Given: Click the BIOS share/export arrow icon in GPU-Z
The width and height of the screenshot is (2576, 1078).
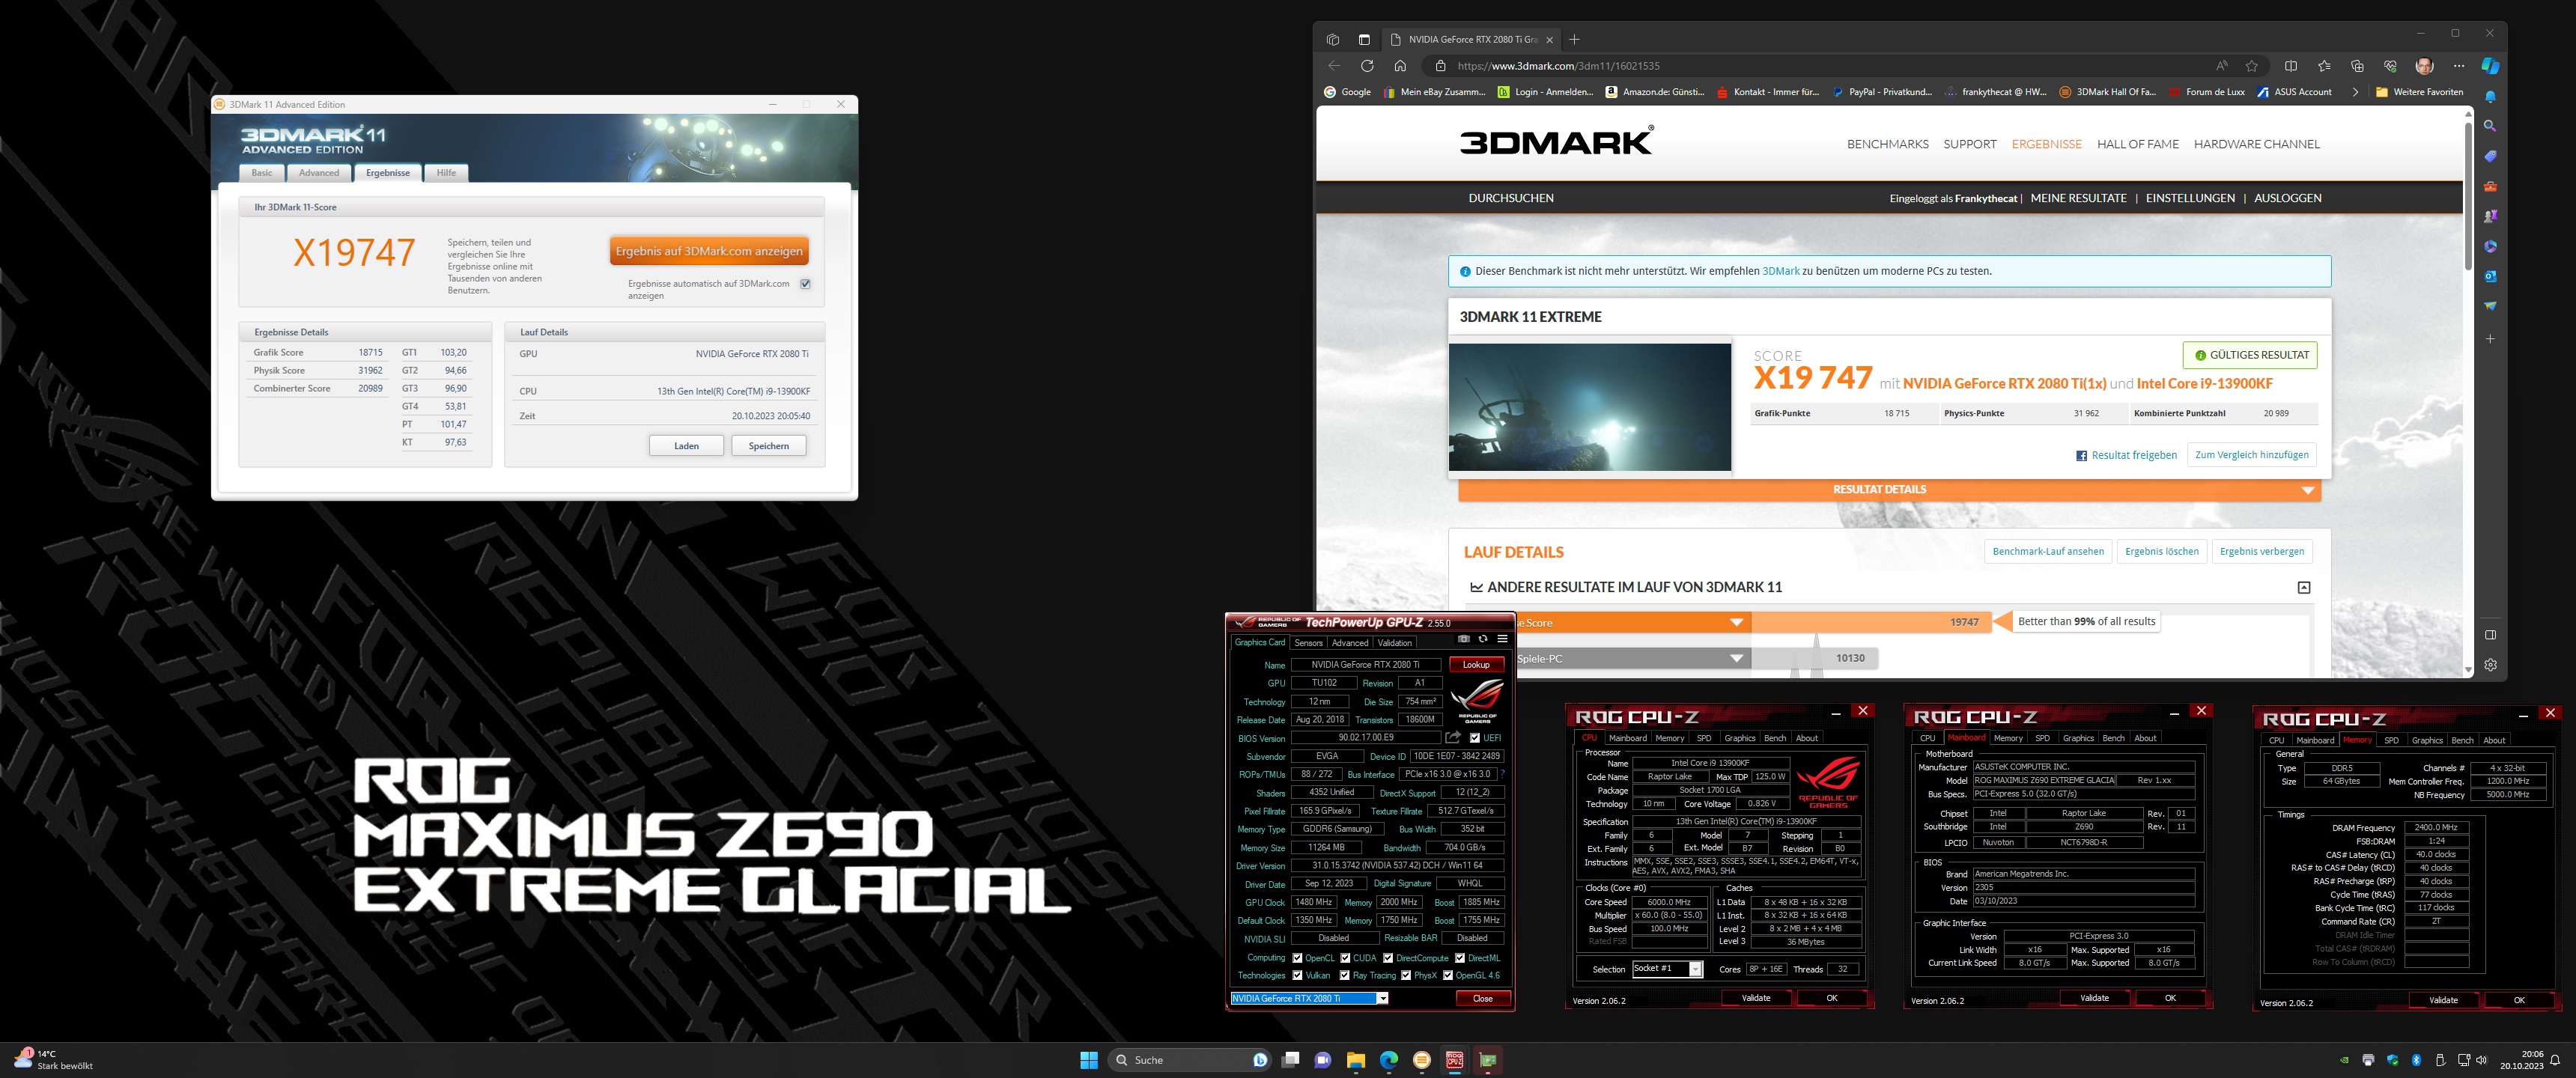Looking at the screenshot, I should (x=1453, y=738).
